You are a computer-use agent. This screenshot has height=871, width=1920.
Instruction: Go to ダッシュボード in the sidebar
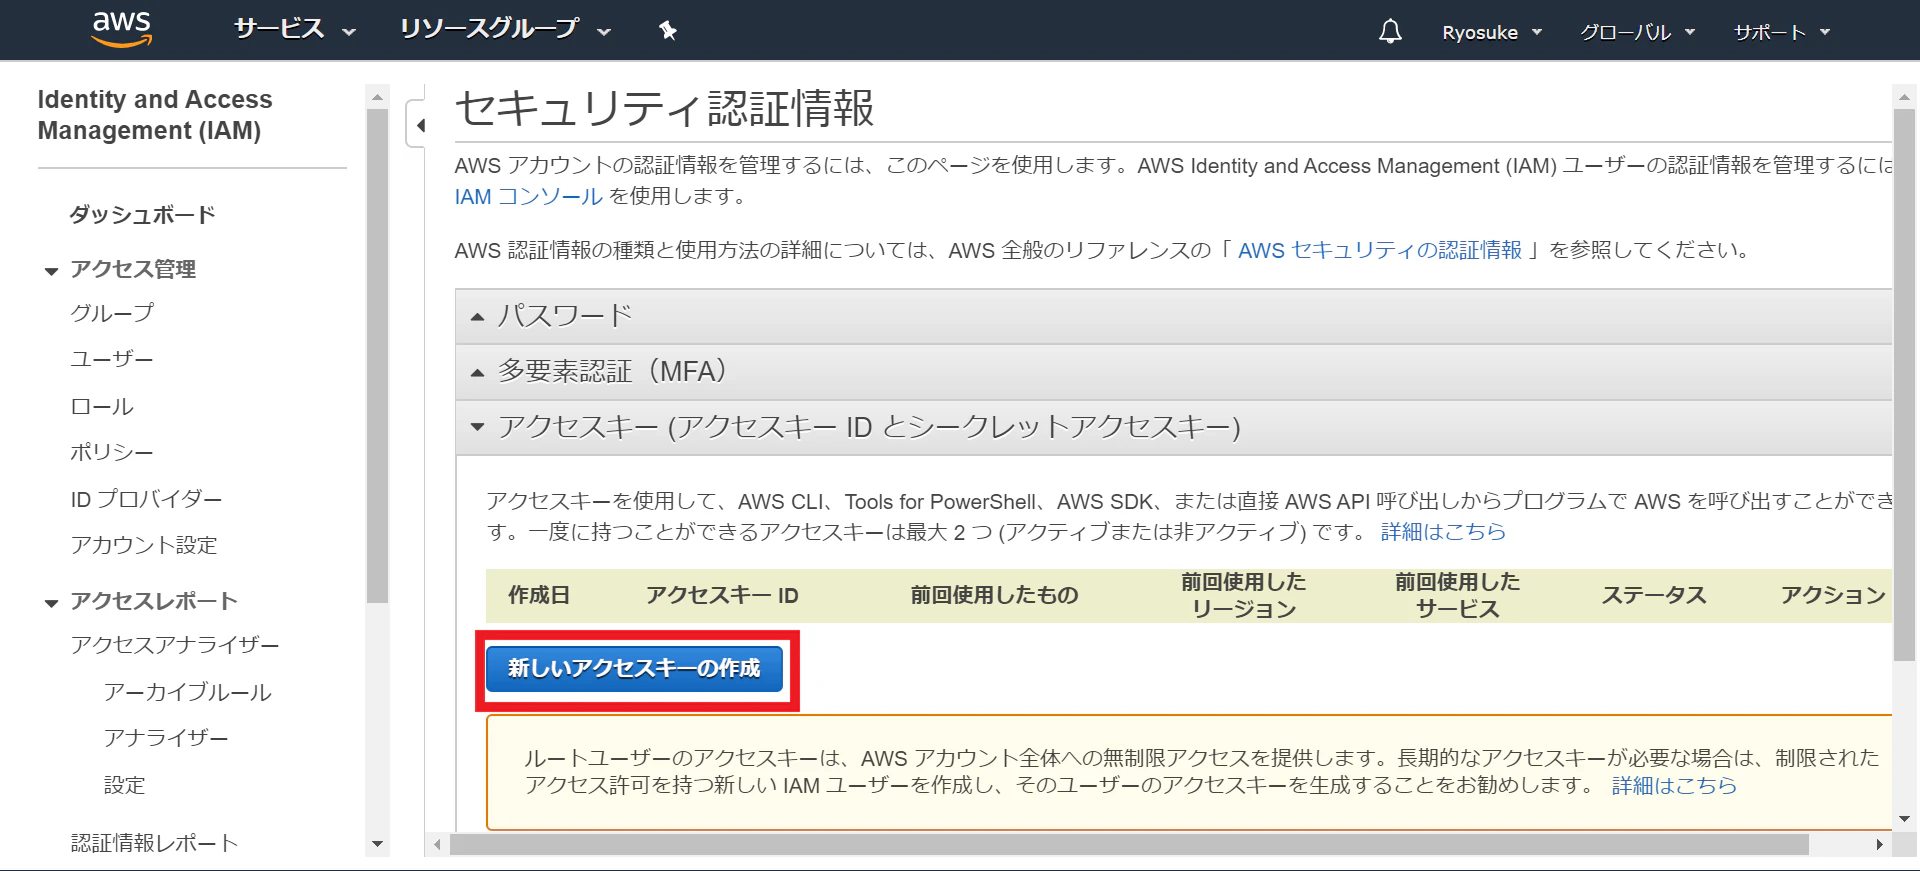[142, 215]
